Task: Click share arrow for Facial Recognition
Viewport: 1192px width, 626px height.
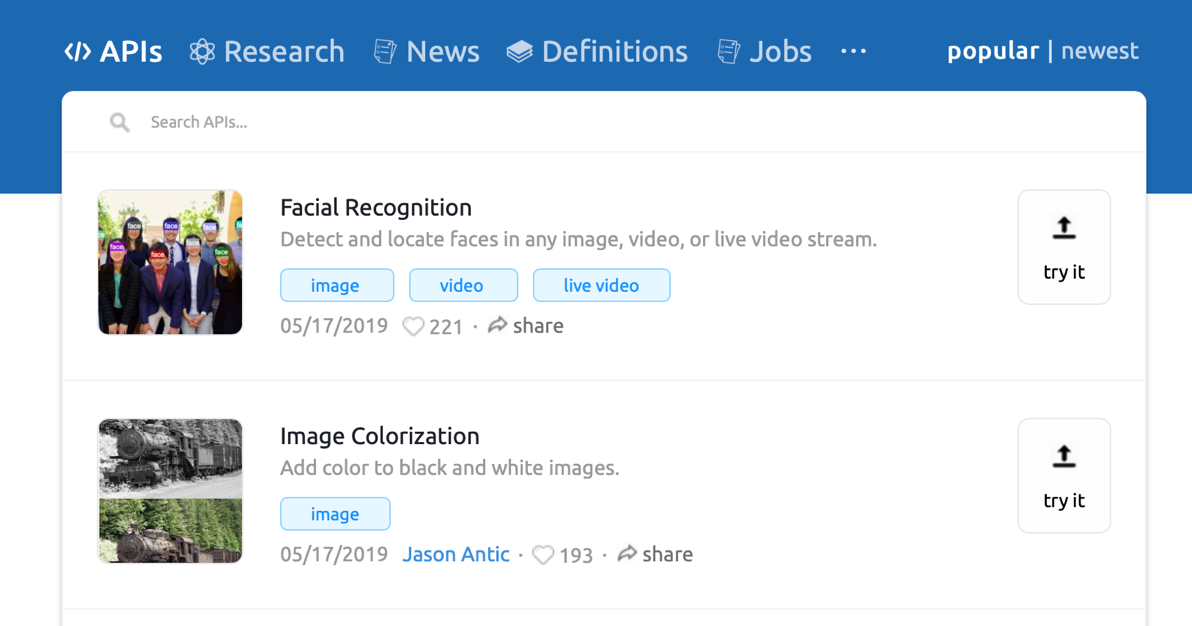Action: tap(497, 326)
